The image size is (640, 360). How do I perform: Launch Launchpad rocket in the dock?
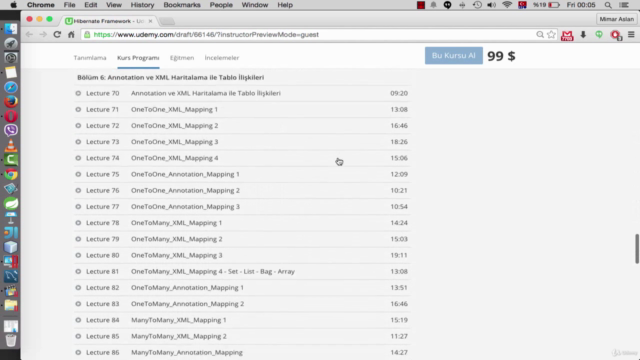(11, 43)
